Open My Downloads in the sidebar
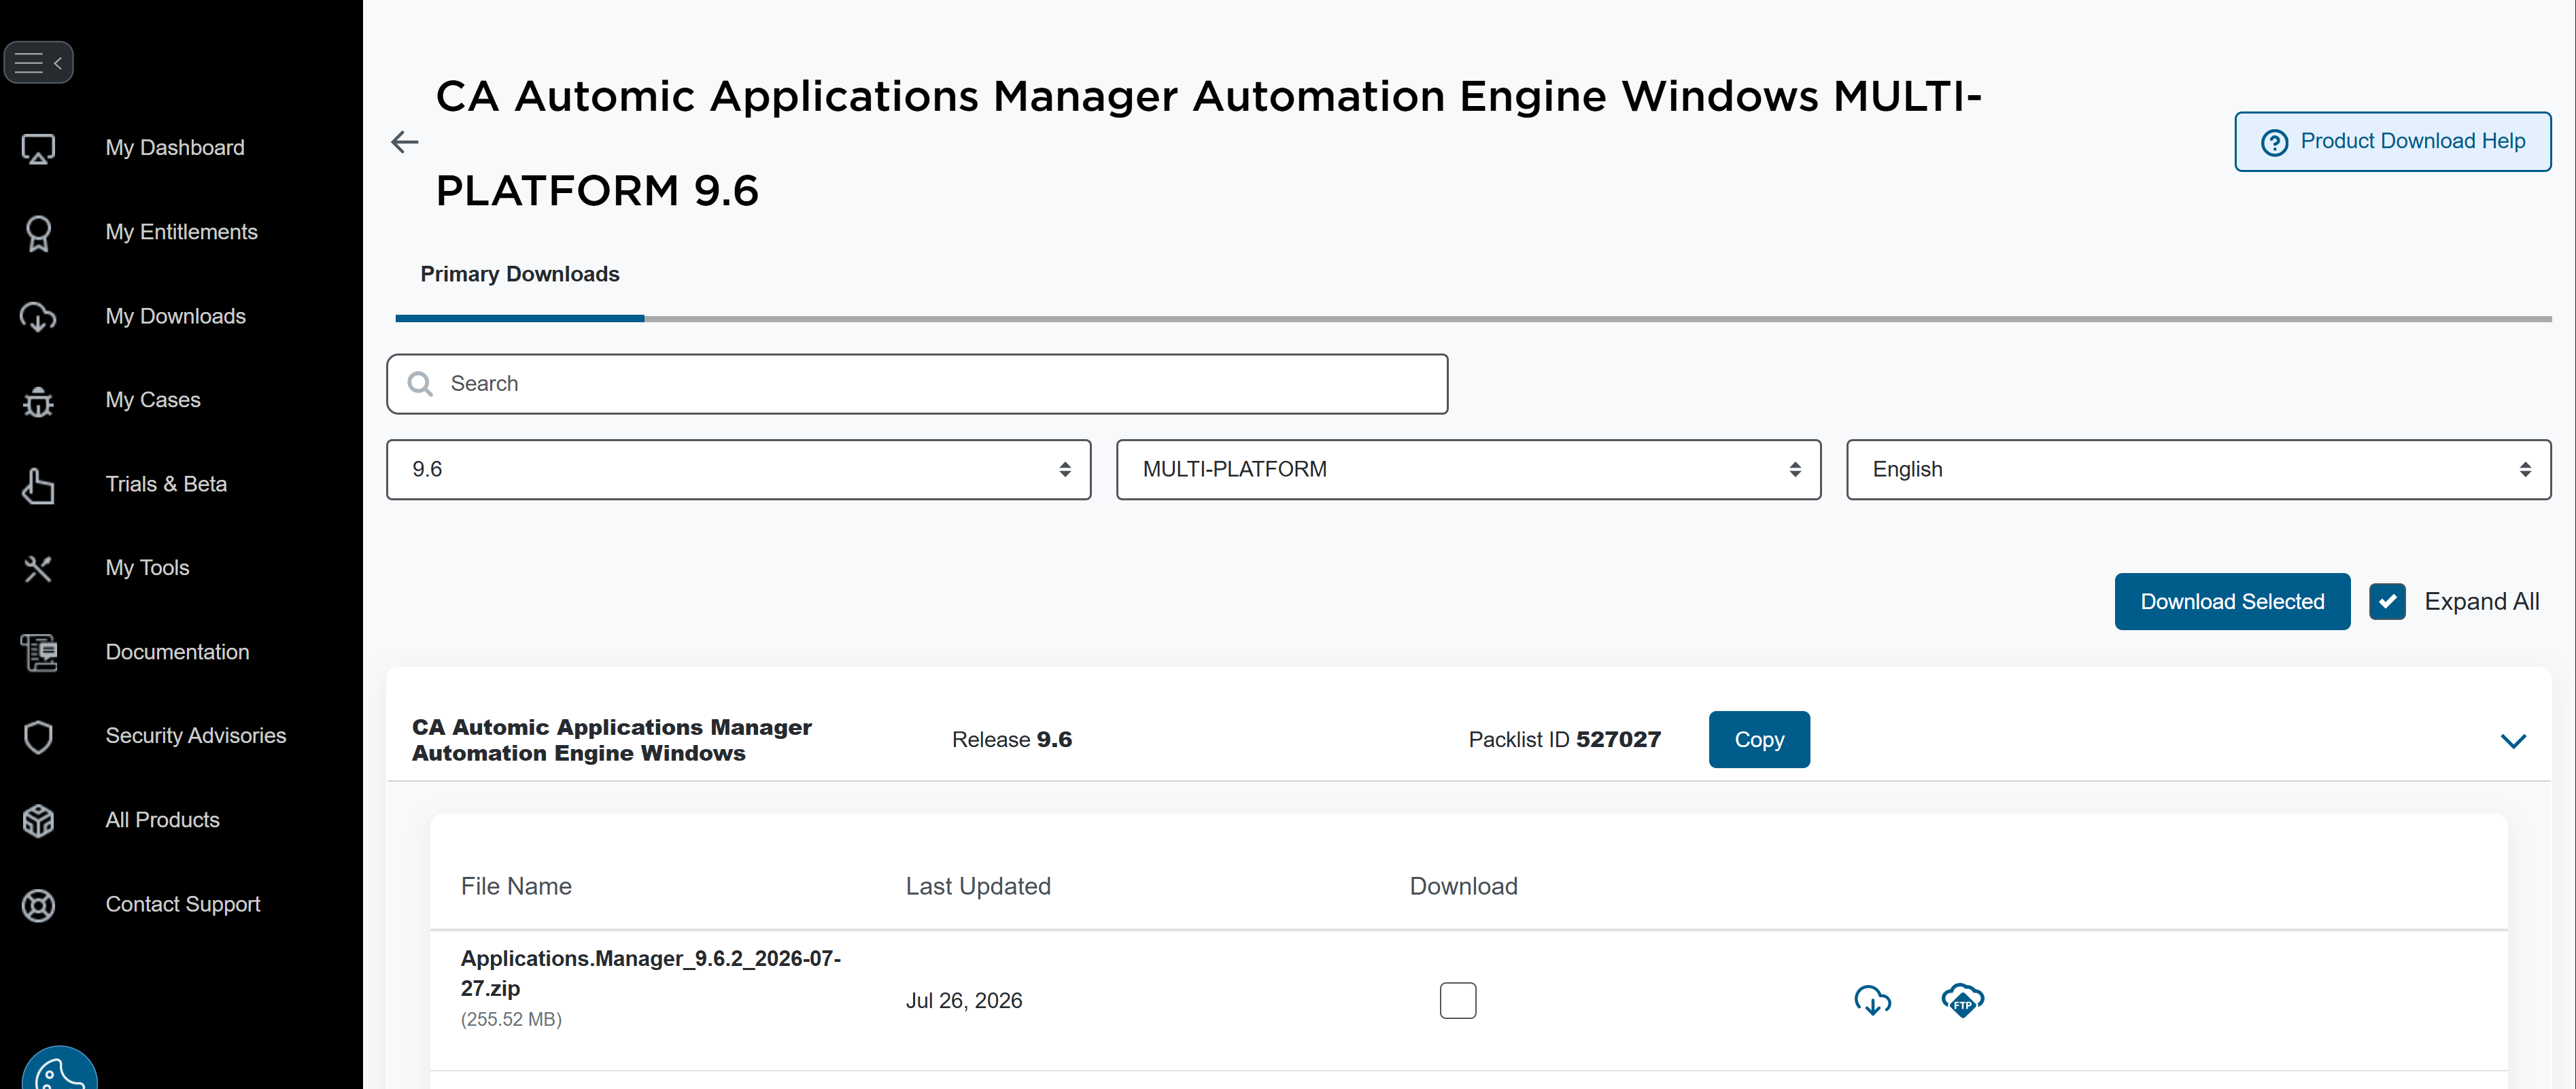2576x1089 pixels. (x=175, y=317)
